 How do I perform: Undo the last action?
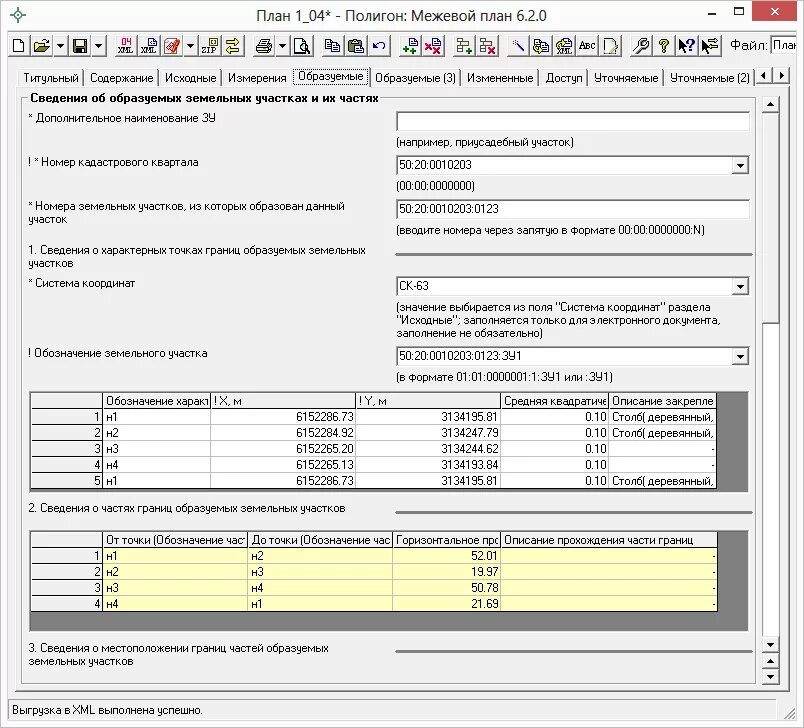click(379, 46)
